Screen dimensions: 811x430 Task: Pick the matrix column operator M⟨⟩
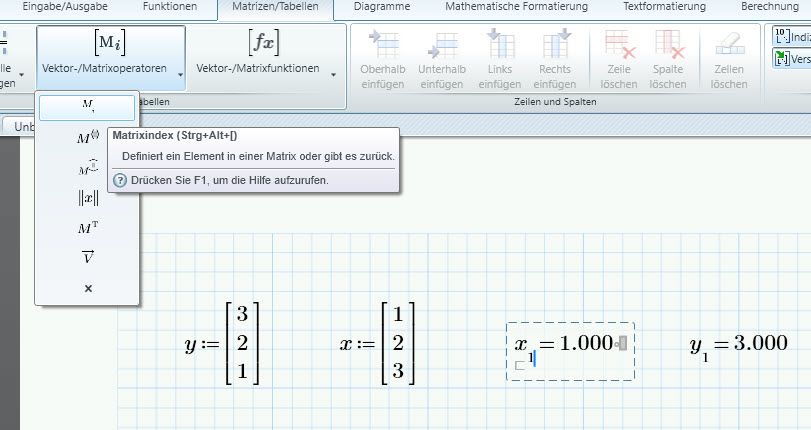87,137
